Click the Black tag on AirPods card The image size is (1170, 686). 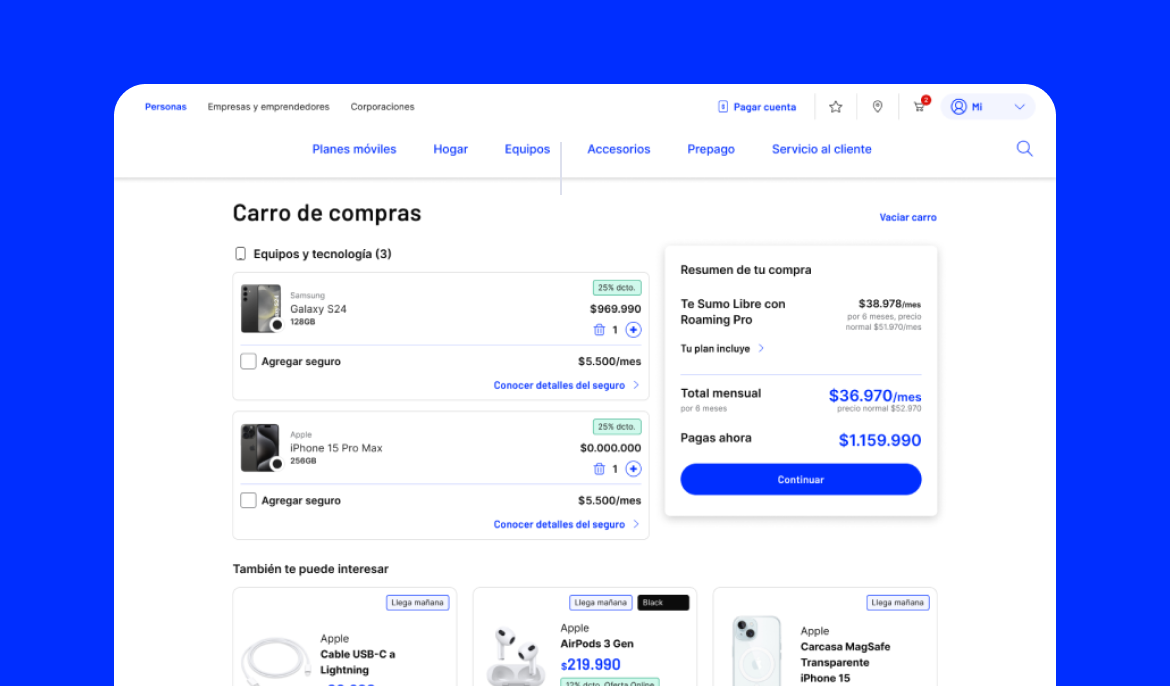[x=663, y=602]
